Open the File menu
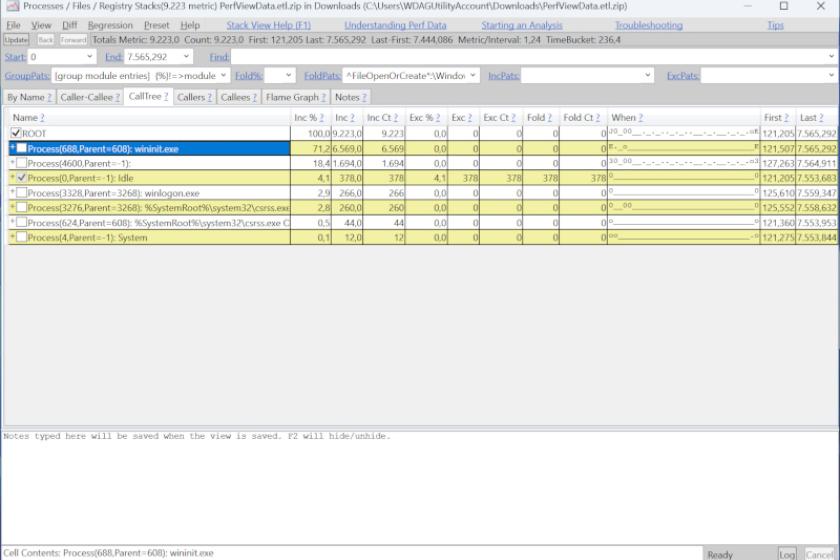Screen dimensions: 840x560 pyautogui.click(x=13, y=25)
